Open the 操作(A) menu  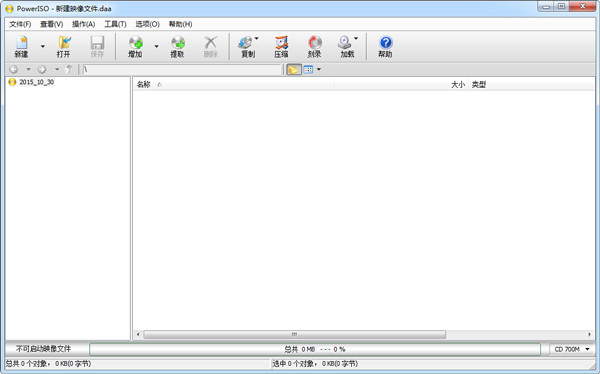click(83, 24)
